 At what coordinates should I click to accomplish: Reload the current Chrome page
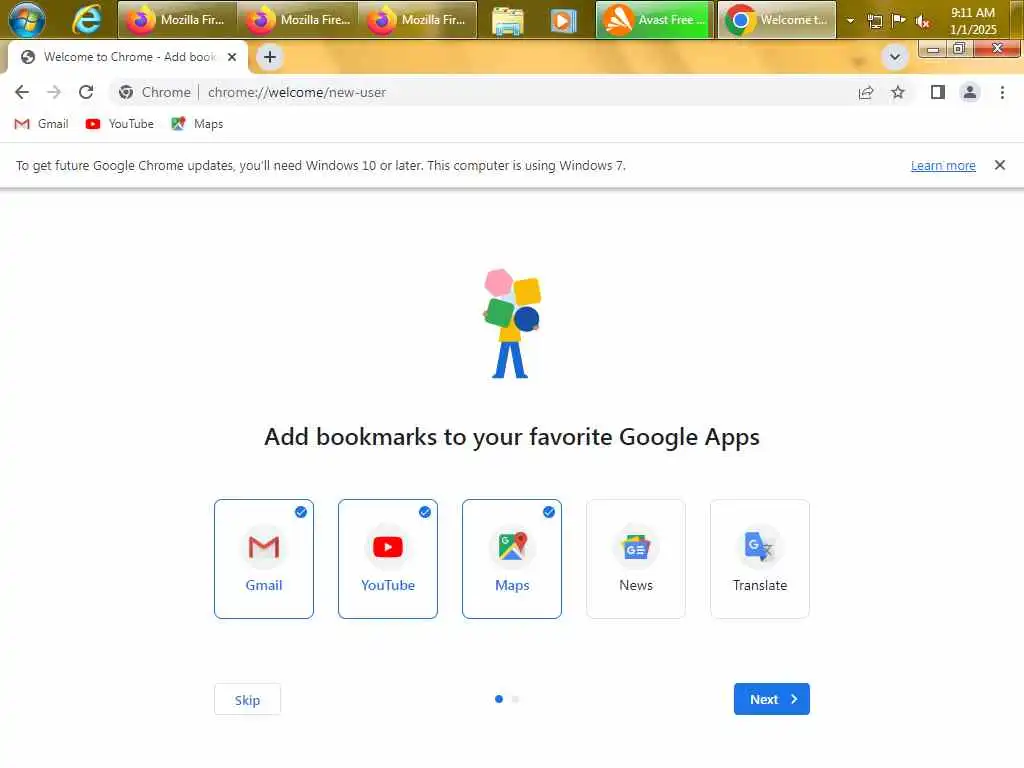click(86, 92)
